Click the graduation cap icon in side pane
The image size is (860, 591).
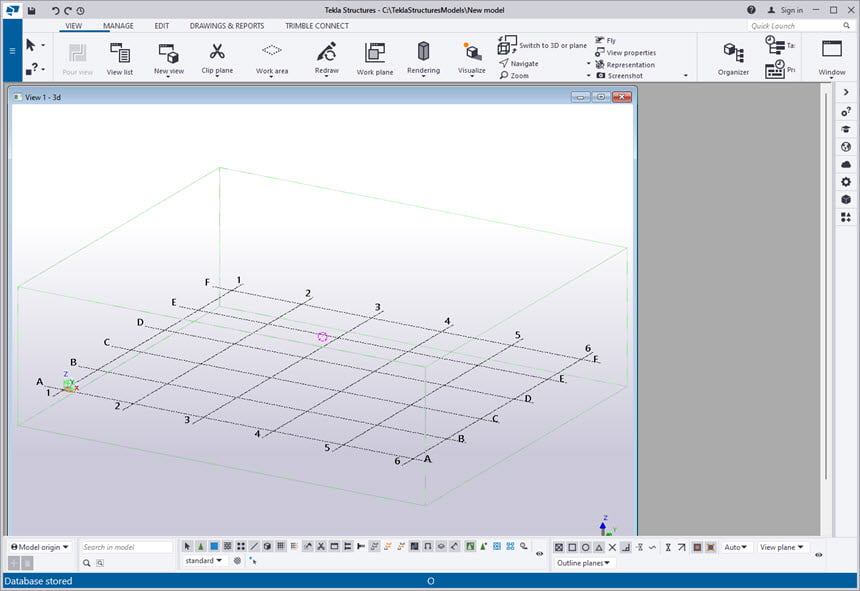point(846,129)
